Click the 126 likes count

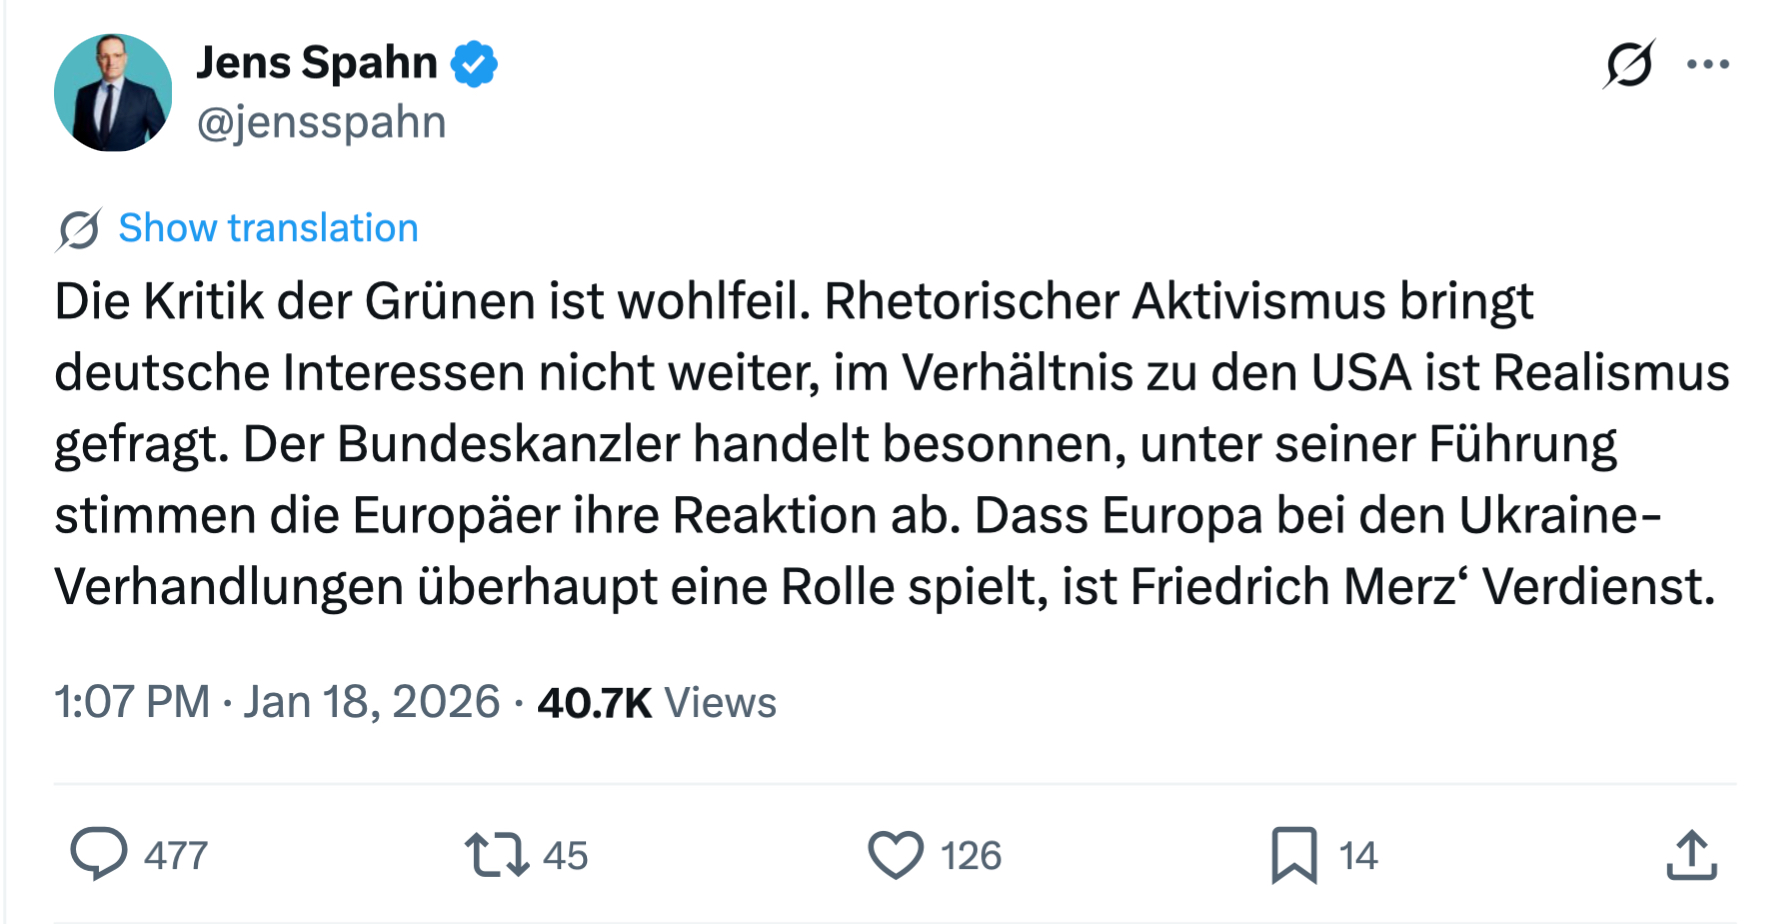[x=970, y=856]
